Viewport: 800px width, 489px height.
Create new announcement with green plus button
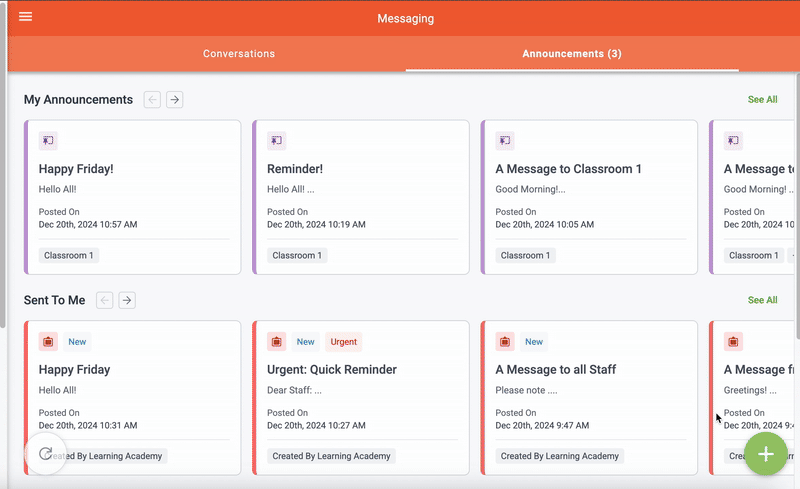tap(765, 454)
